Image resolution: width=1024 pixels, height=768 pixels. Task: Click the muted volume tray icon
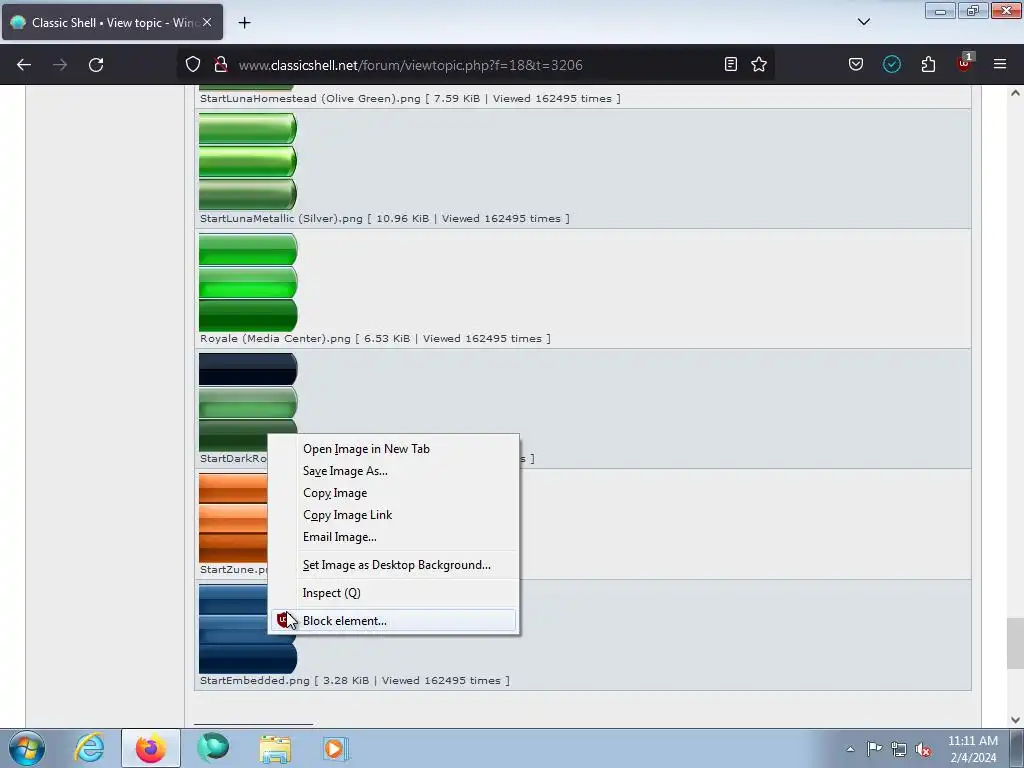pos(923,750)
